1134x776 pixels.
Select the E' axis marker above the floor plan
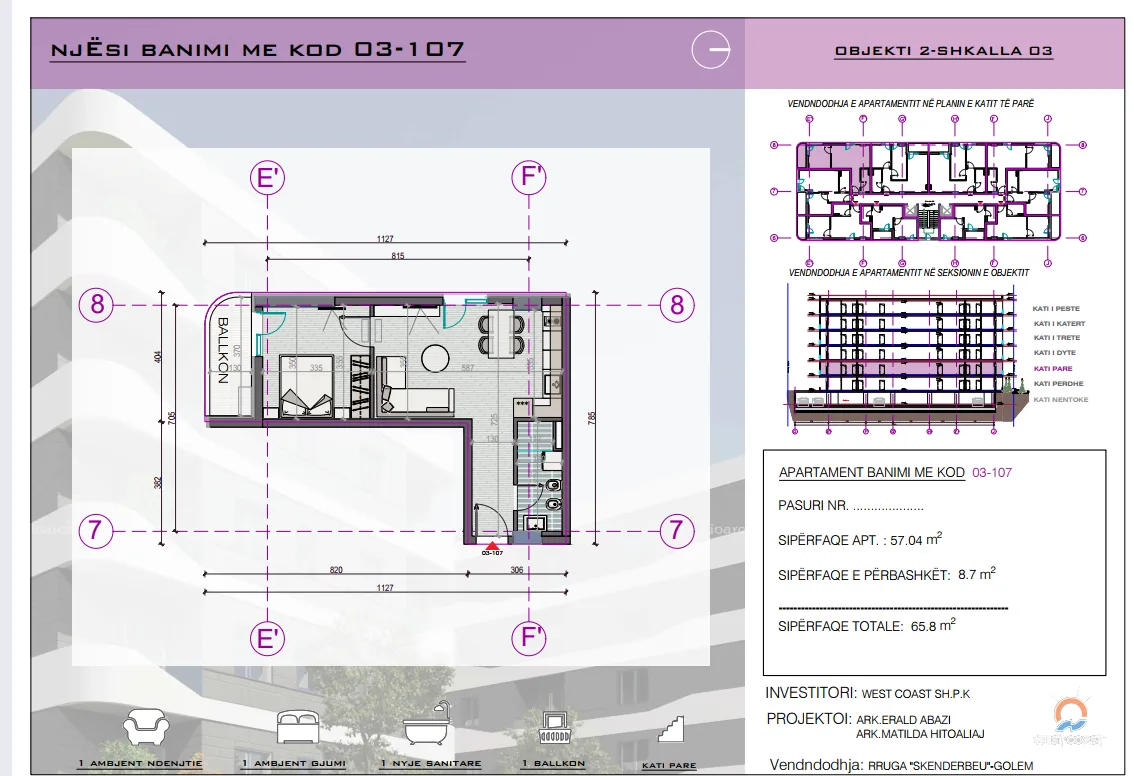(x=268, y=177)
